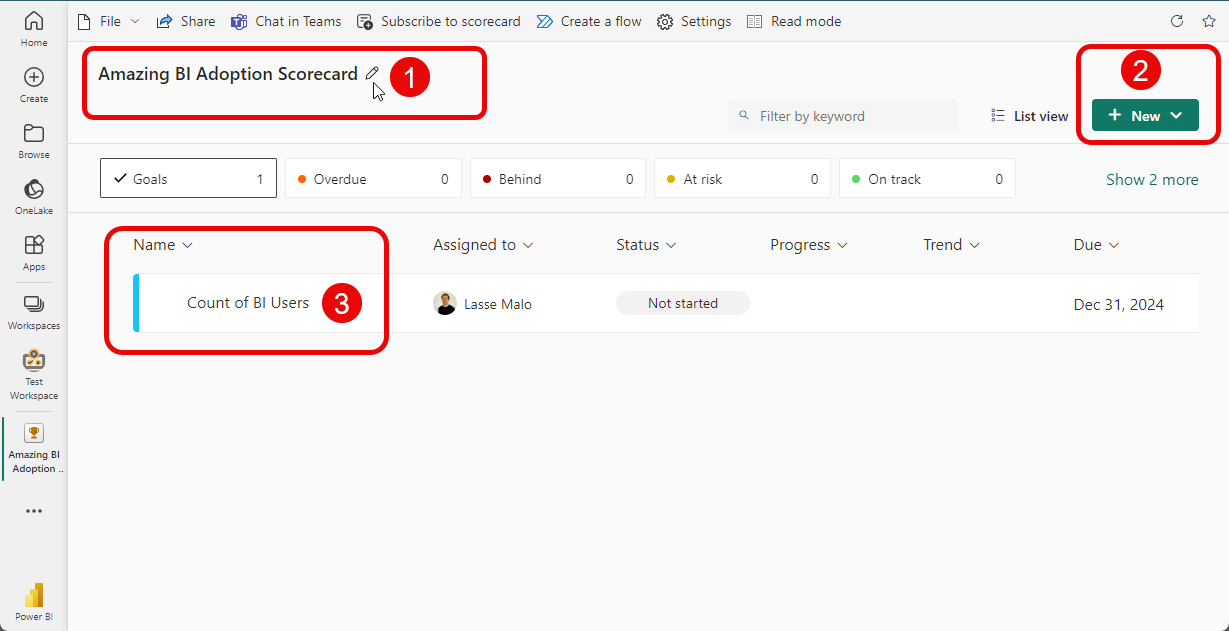The height and width of the screenshot is (631, 1229).
Task: Click Subscribe to scorecard
Action: 439,21
